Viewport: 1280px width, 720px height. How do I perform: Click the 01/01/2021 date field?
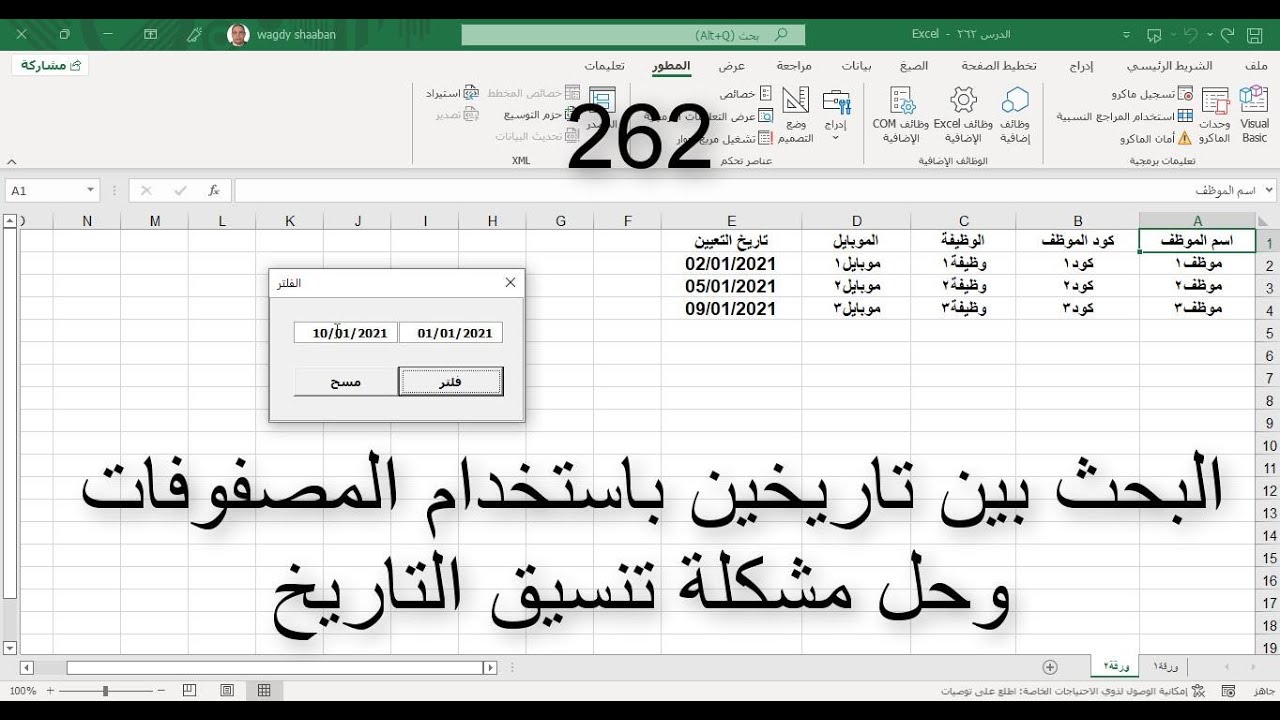point(451,333)
